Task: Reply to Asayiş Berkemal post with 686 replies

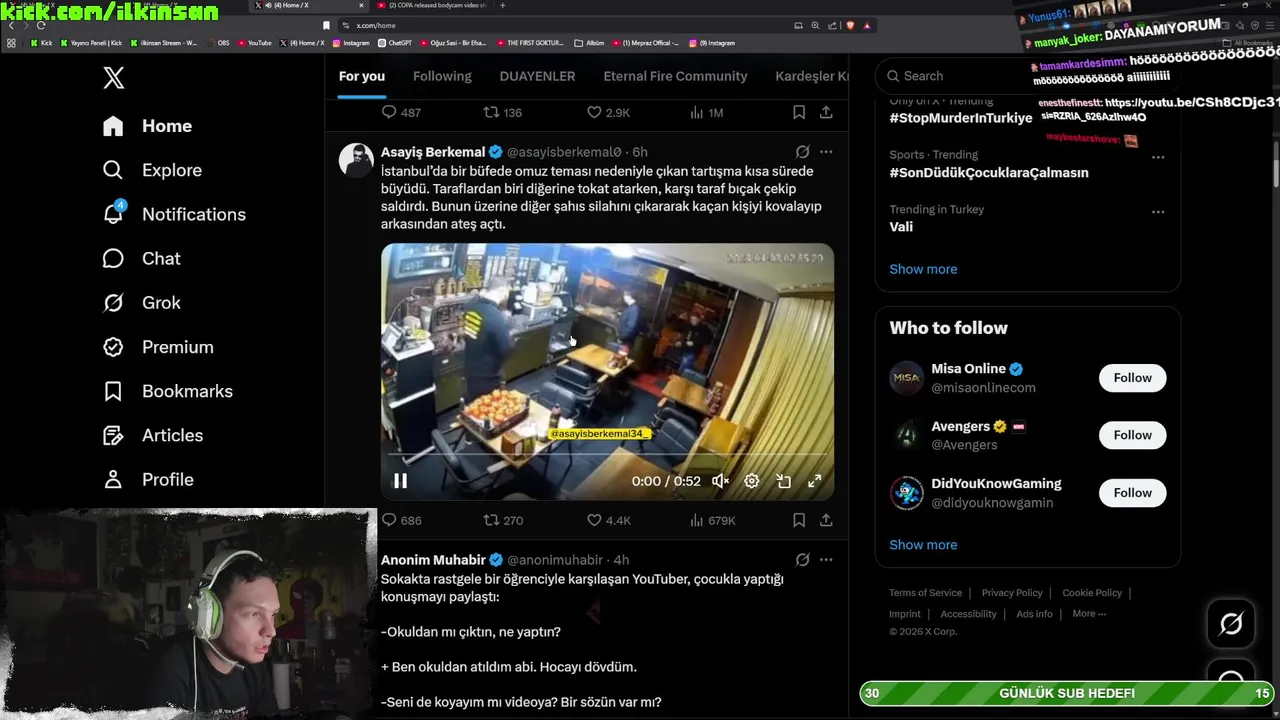Action: pos(402,520)
